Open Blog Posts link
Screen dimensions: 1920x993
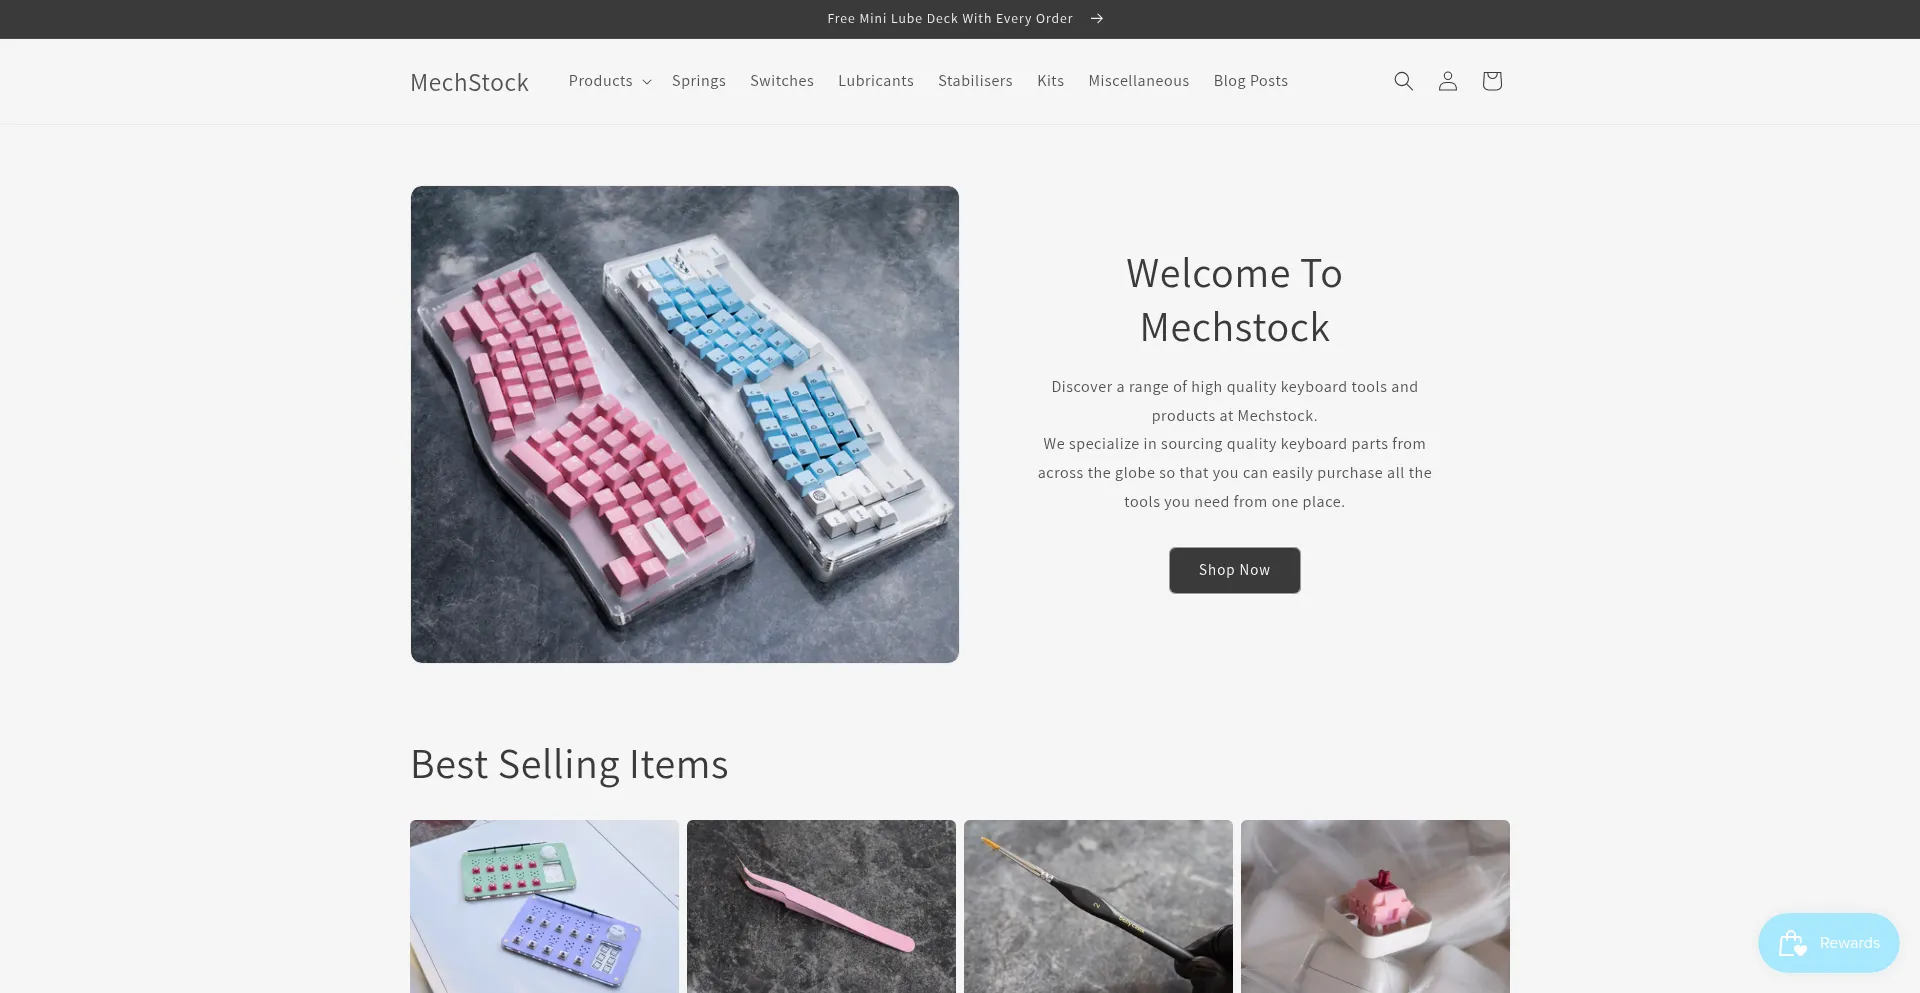(x=1250, y=81)
